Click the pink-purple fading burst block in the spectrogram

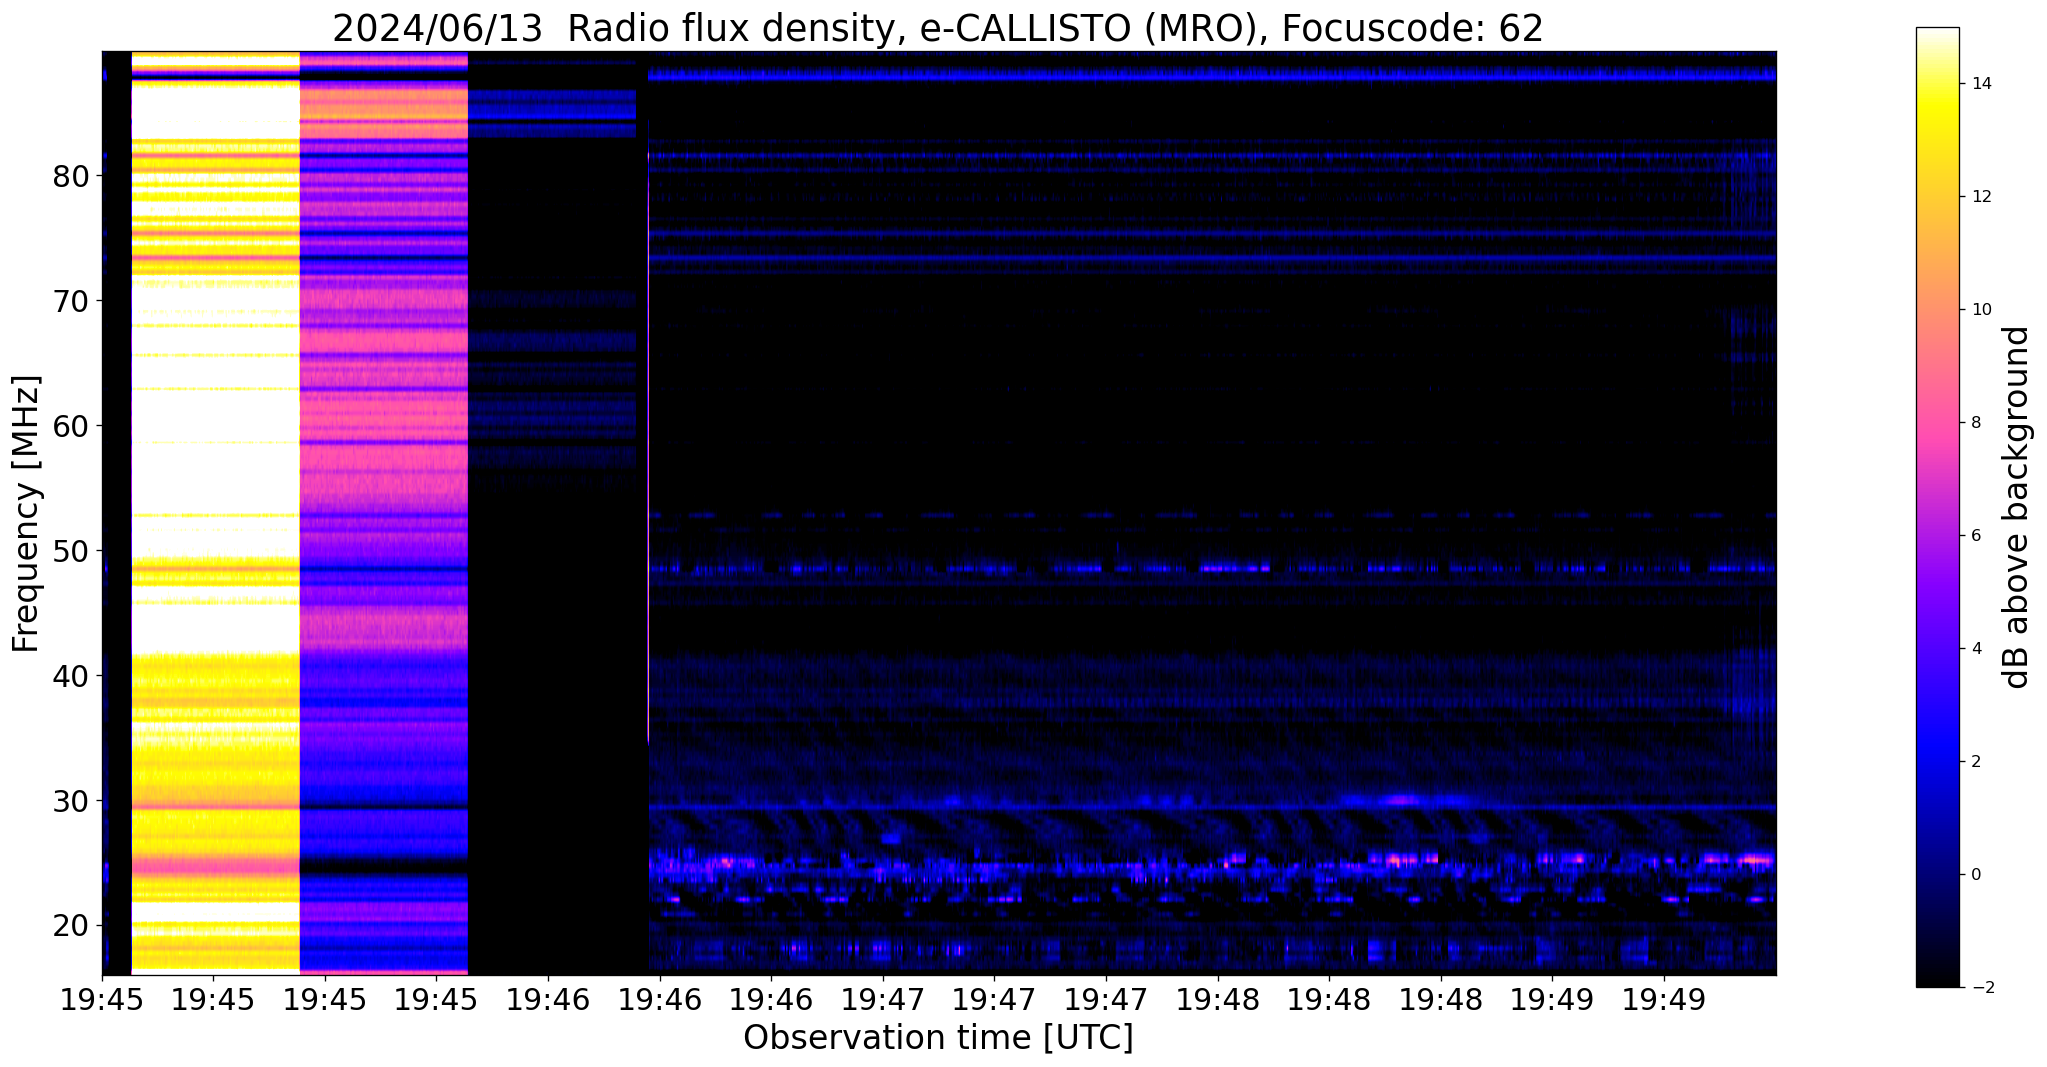tap(384, 512)
